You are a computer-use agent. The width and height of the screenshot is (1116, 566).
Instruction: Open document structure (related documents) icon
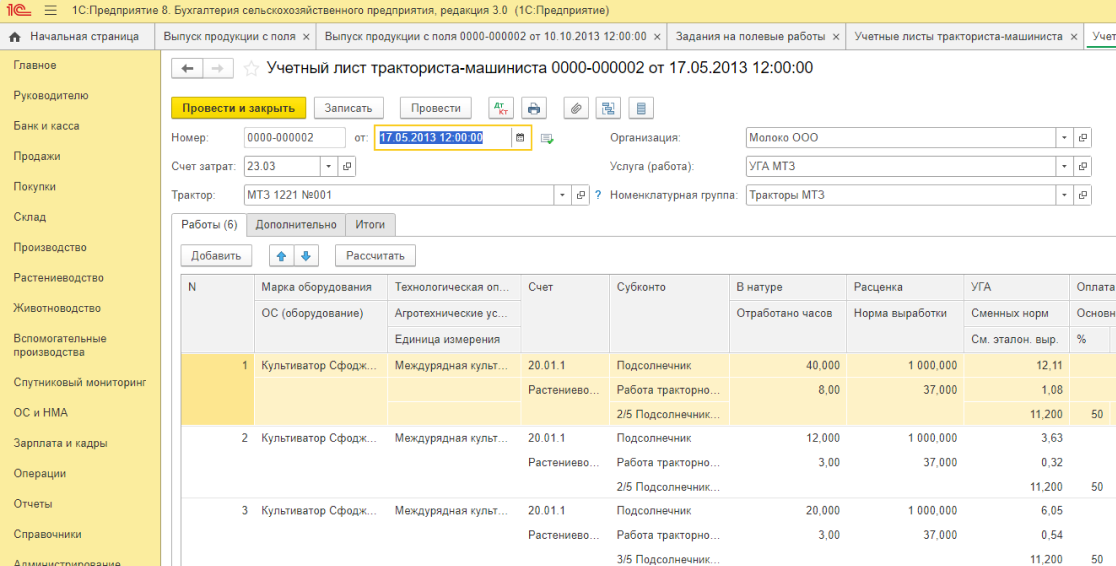tap(609, 108)
